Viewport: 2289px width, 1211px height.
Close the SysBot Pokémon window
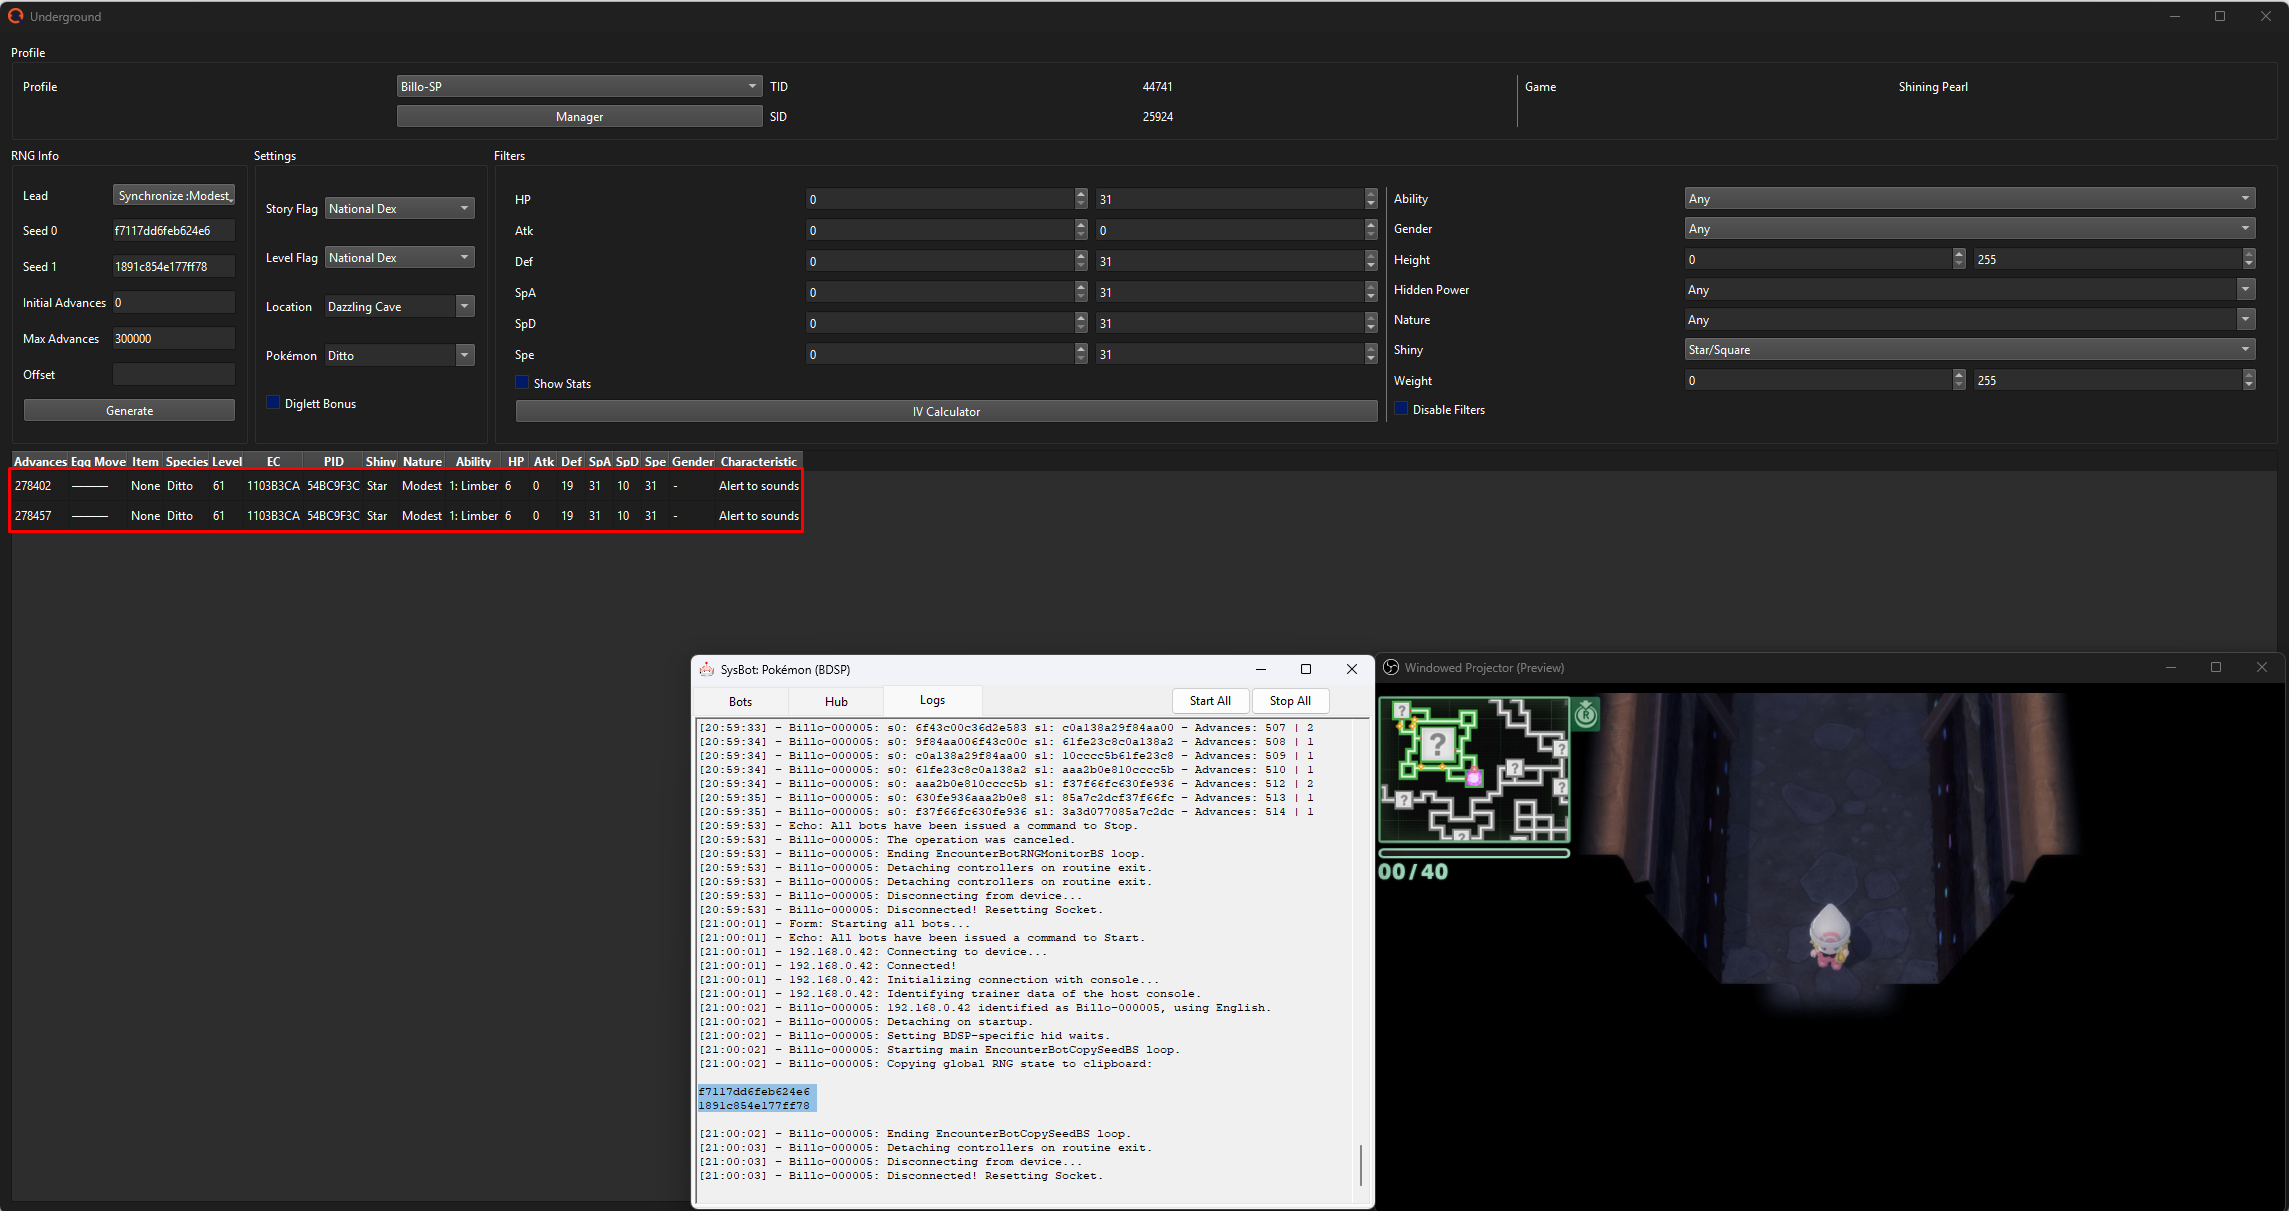pyautogui.click(x=1351, y=669)
